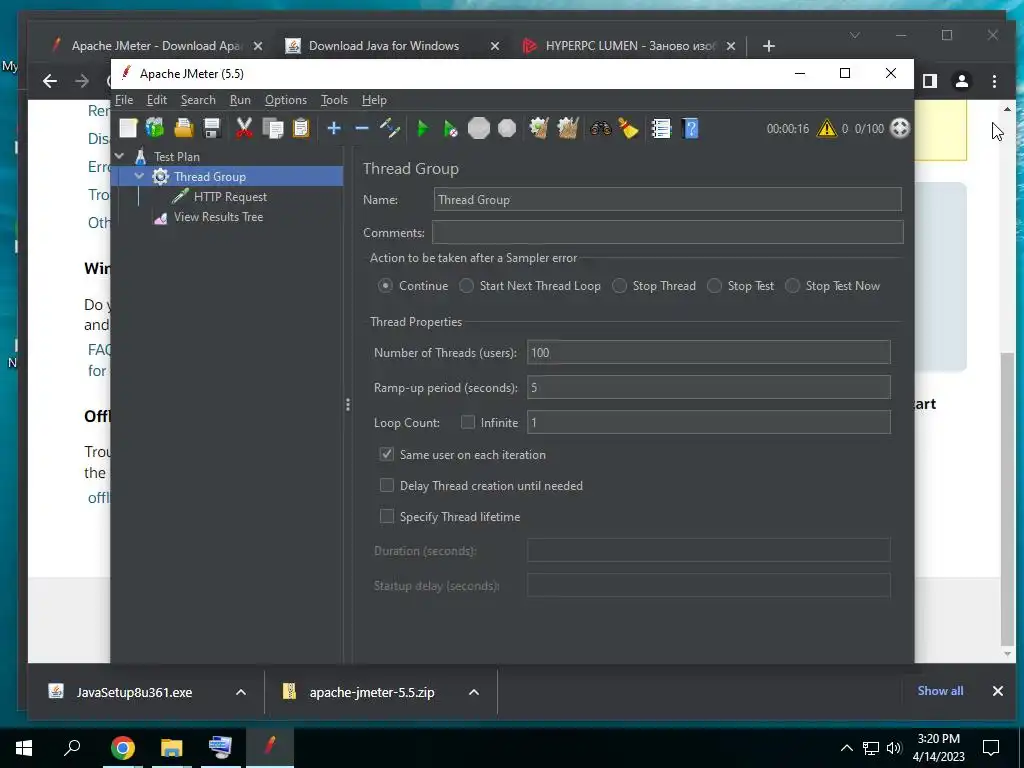Viewport: 1024px width, 768px height.
Task: Switch to HYPERPC LUMEN browser tab
Action: point(630,46)
